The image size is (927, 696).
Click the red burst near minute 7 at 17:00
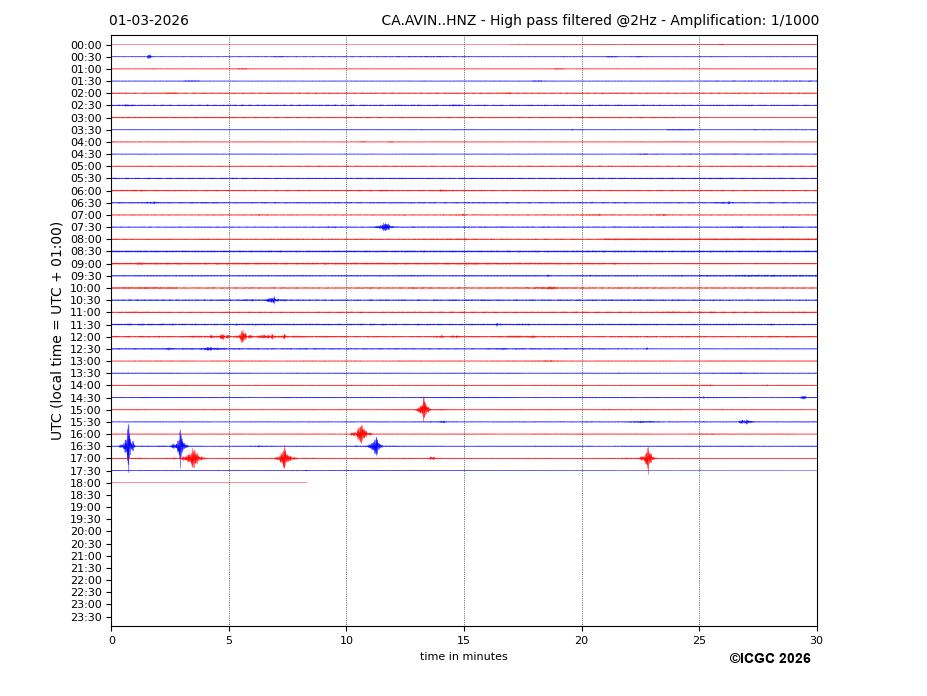click(284, 459)
